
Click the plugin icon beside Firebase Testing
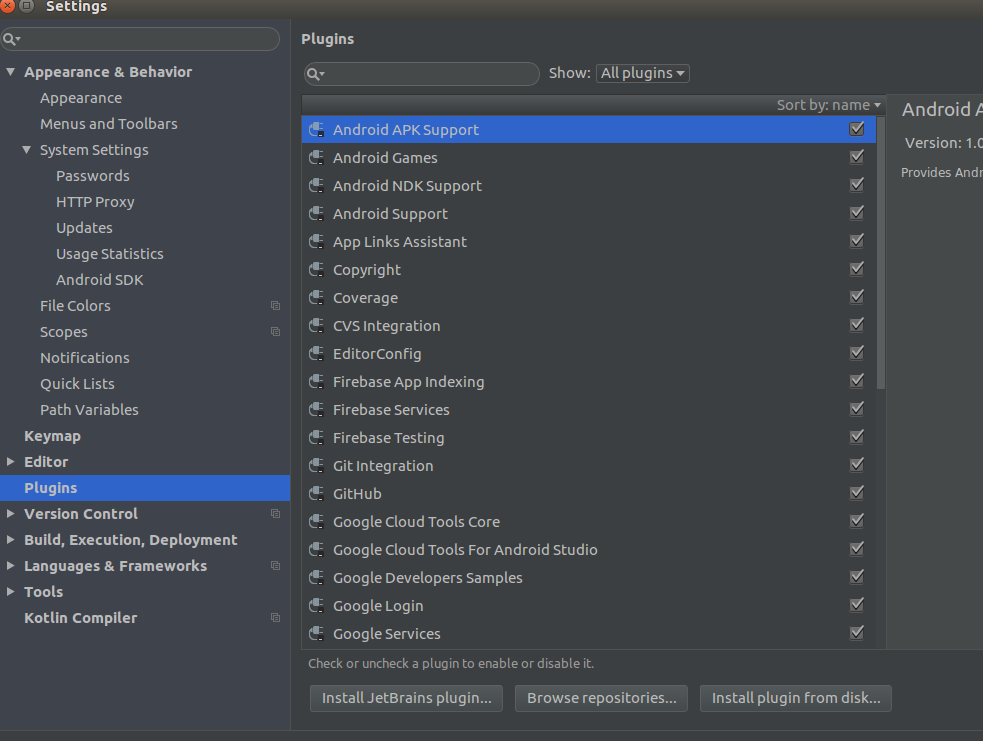[x=317, y=438]
